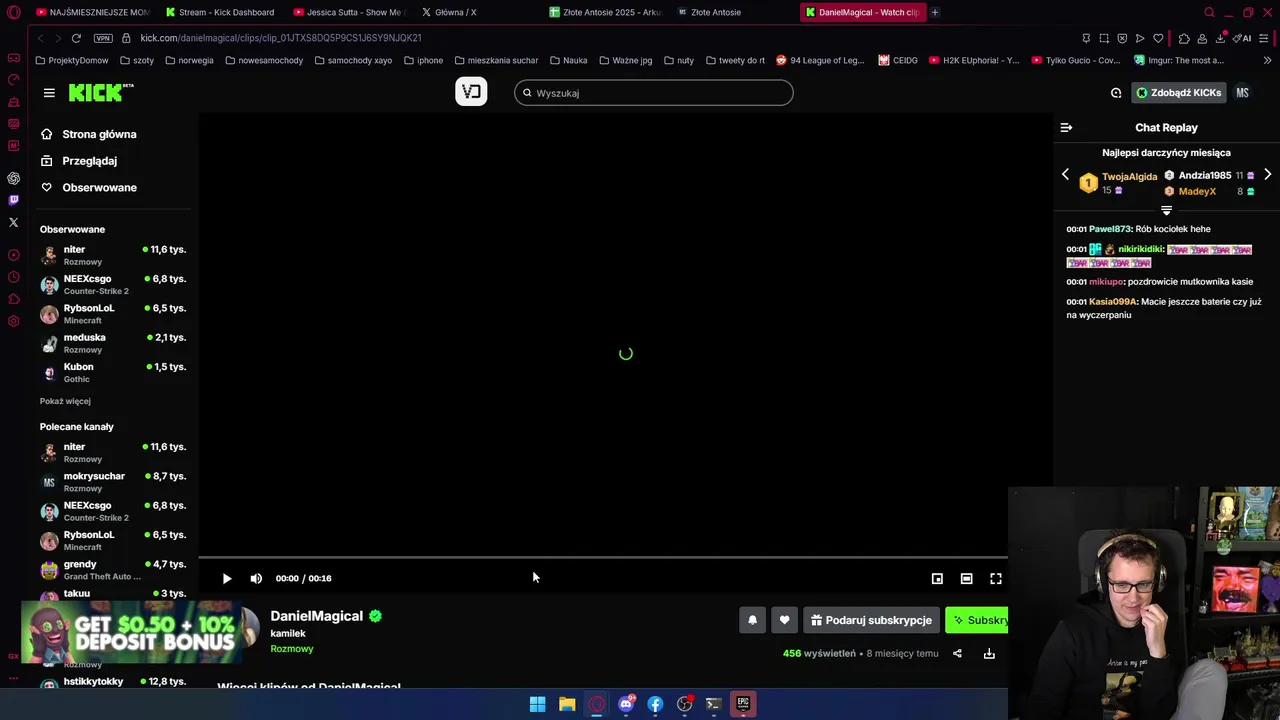Collapse the Chat Replay panel

pos(1066,128)
